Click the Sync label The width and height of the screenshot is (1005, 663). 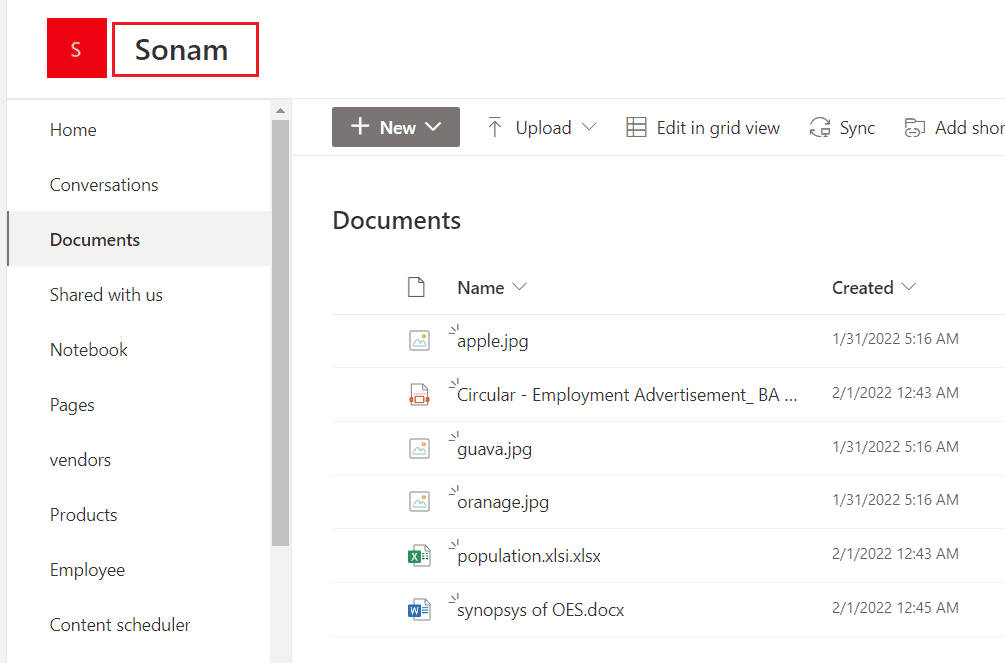[857, 128]
